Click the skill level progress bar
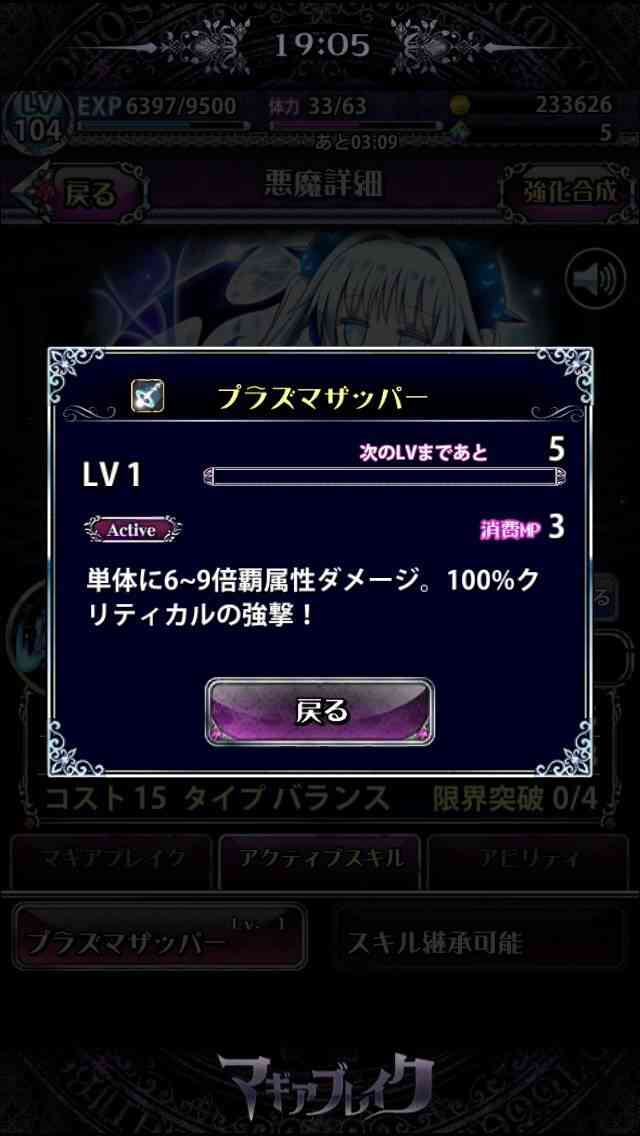Screen dimensions: 640x1136 (x=385, y=476)
